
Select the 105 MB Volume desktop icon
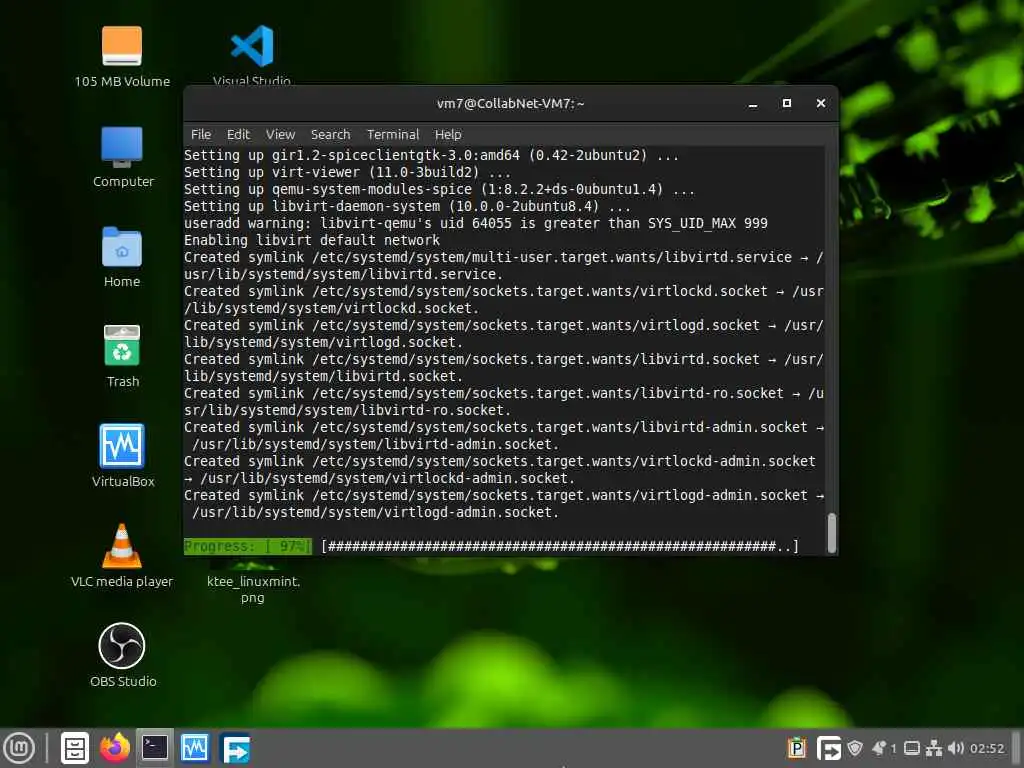coord(122,56)
